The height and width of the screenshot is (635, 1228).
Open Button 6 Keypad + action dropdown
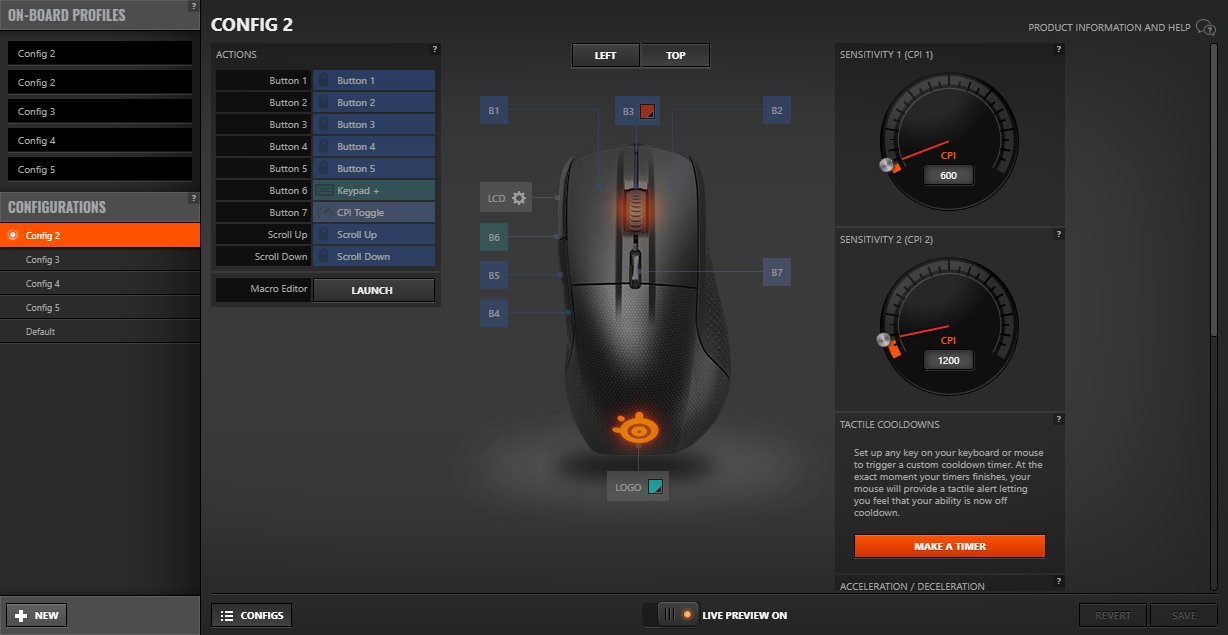pos(374,190)
